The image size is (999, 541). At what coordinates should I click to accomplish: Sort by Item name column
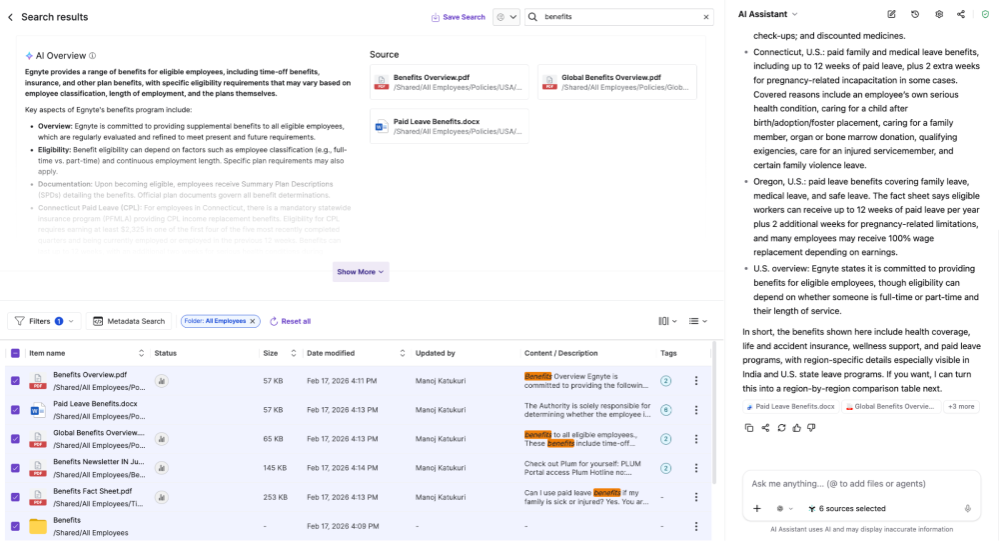[x=141, y=353]
